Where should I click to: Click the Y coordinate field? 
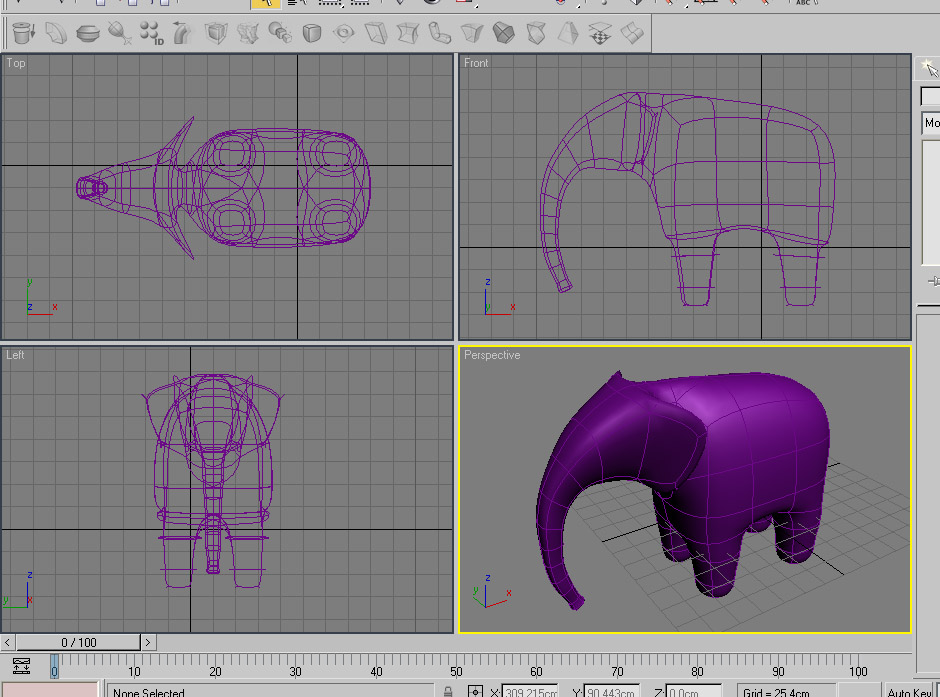611,692
